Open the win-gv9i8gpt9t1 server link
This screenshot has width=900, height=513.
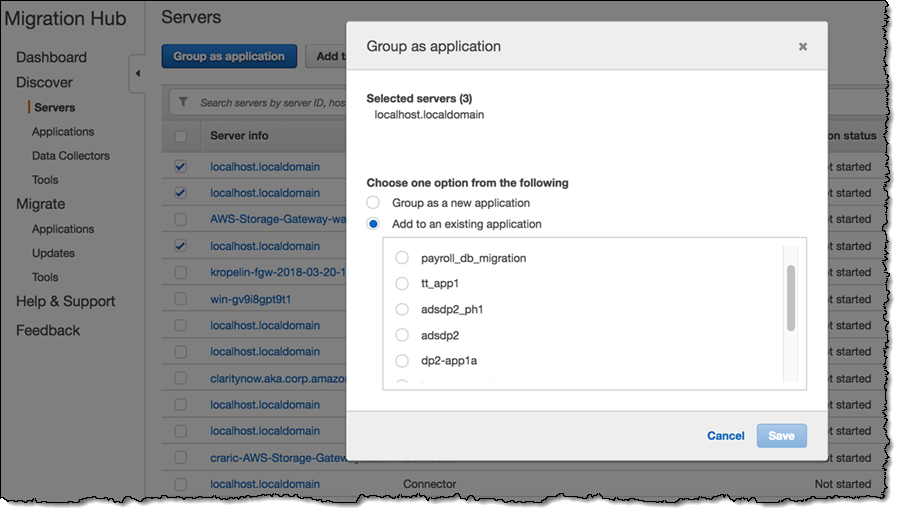[250, 299]
